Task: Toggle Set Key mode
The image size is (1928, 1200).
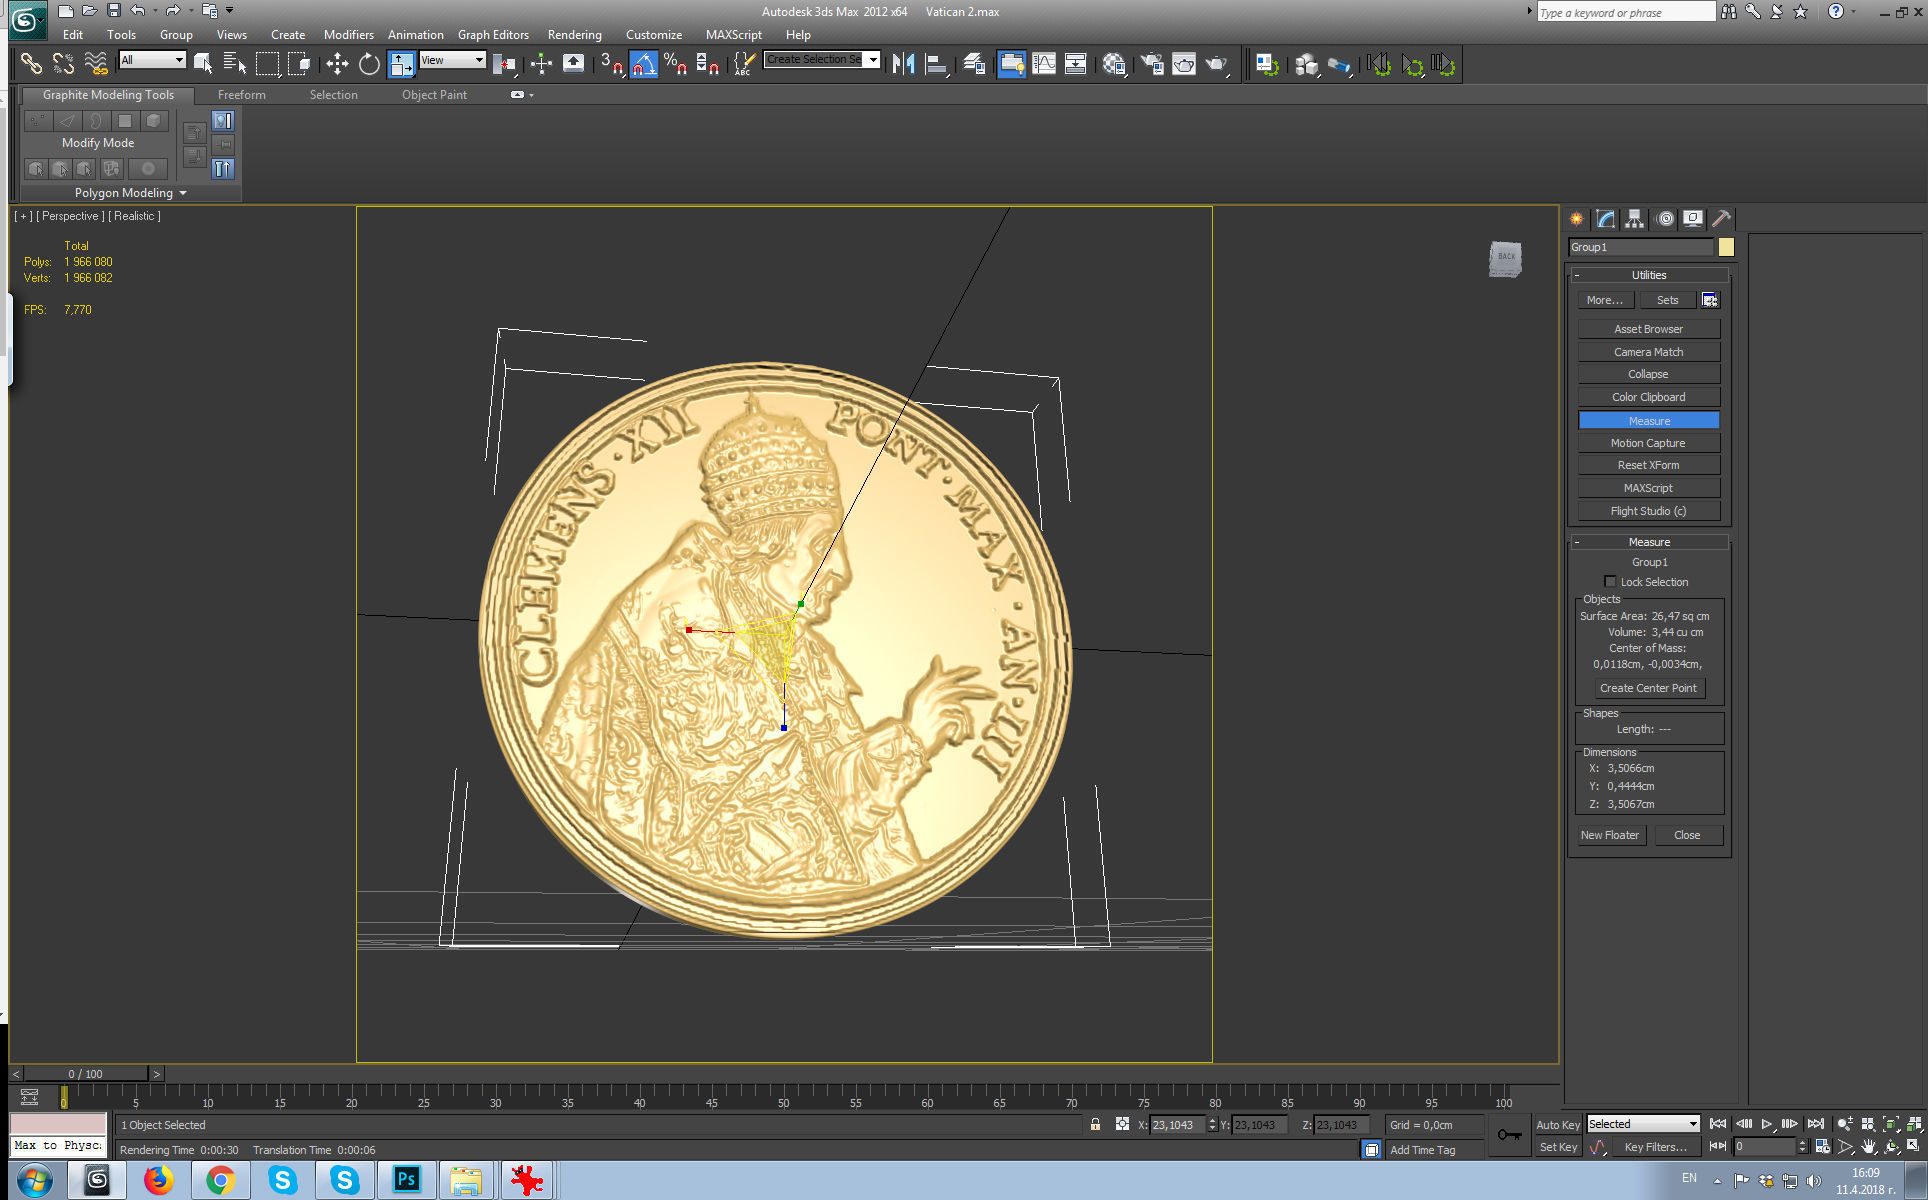Action: [x=1558, y=1147]
